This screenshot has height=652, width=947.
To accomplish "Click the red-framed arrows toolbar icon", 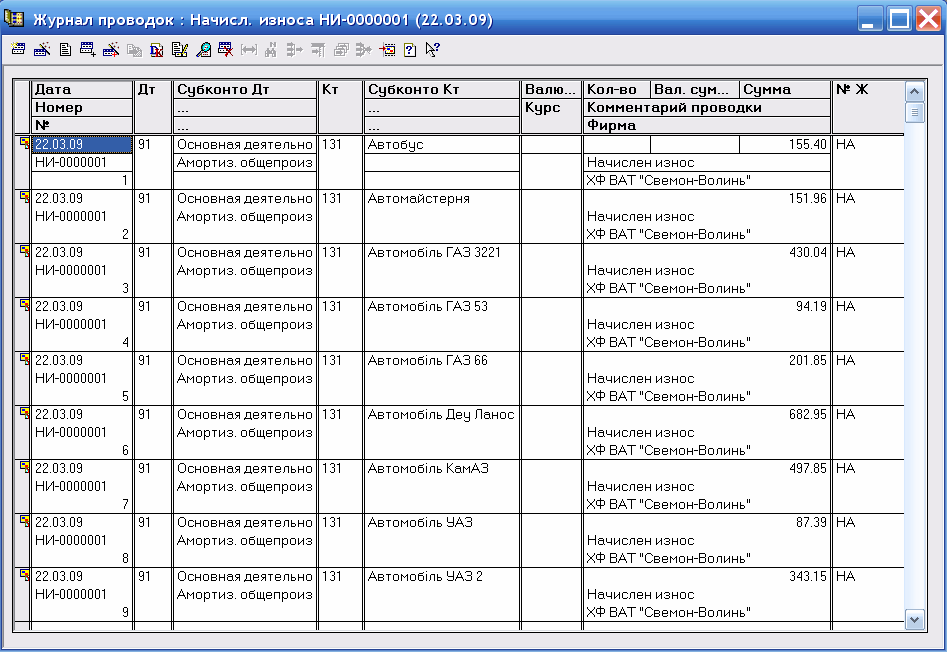I will click(x=387, y=49).
